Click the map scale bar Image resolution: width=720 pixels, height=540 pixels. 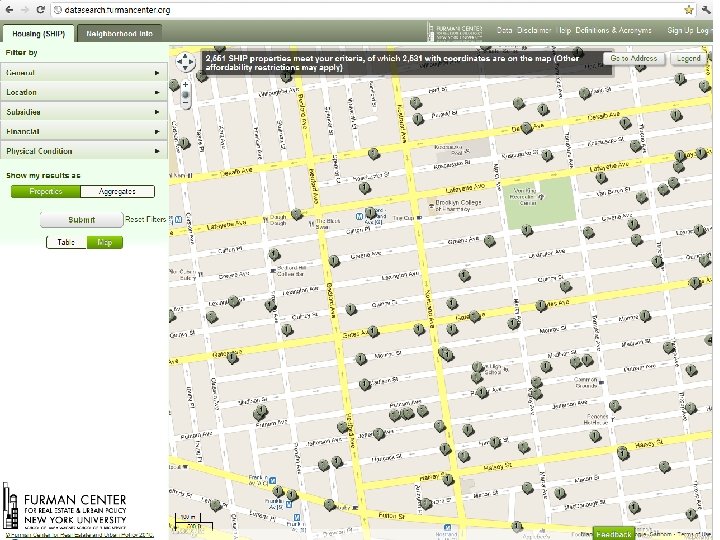point(193,522)
